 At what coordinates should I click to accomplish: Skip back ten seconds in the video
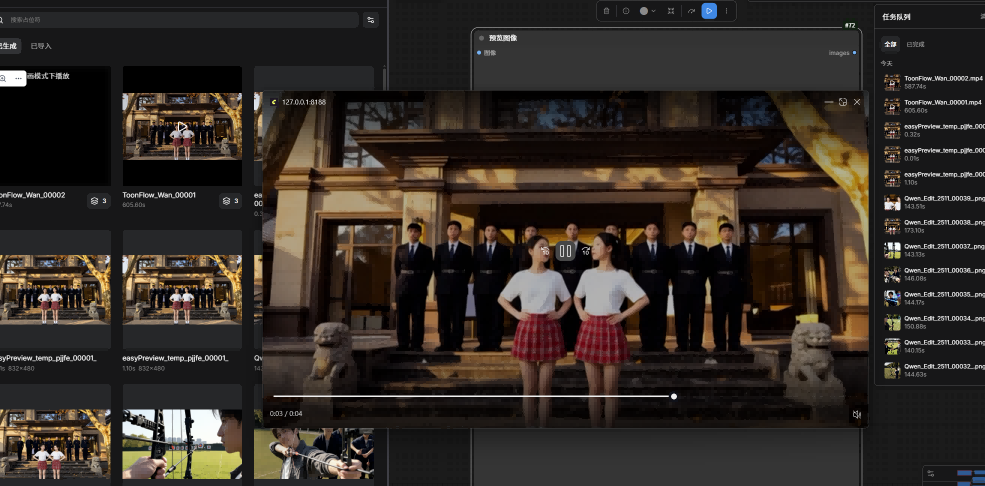[545, 251]
